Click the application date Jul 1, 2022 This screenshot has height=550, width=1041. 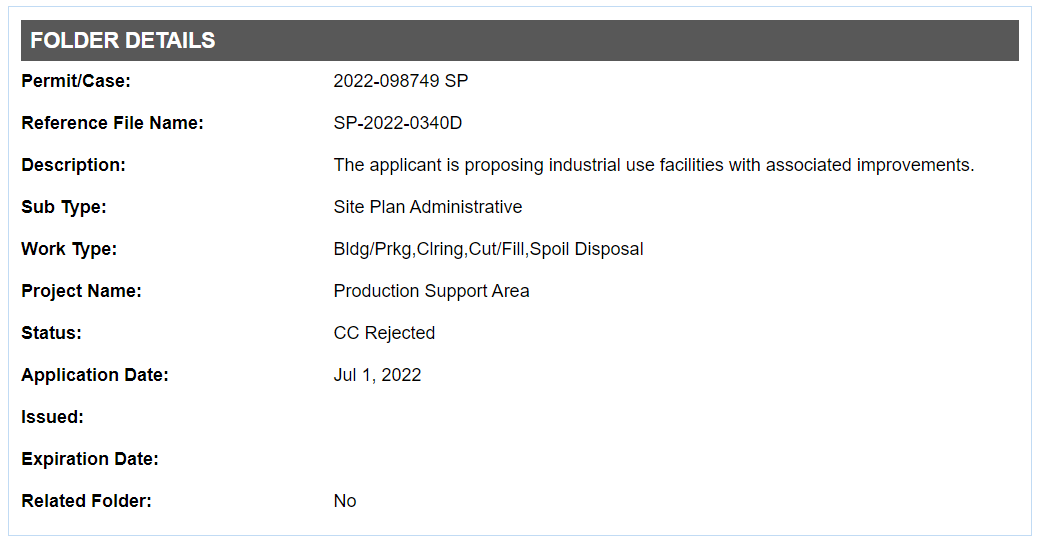click(x=377, y=375)
